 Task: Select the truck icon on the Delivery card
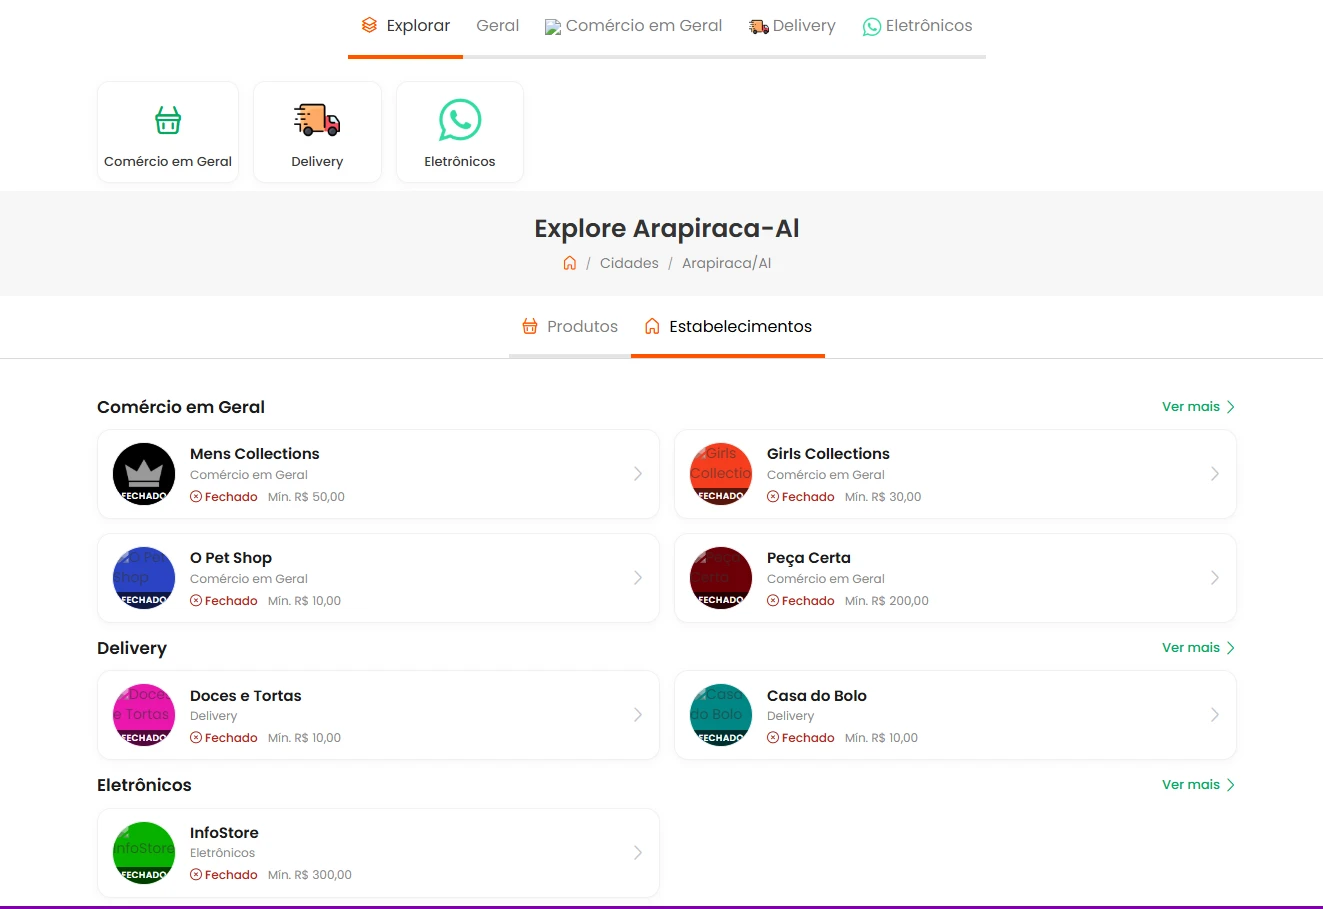click(x=317, y=120)
